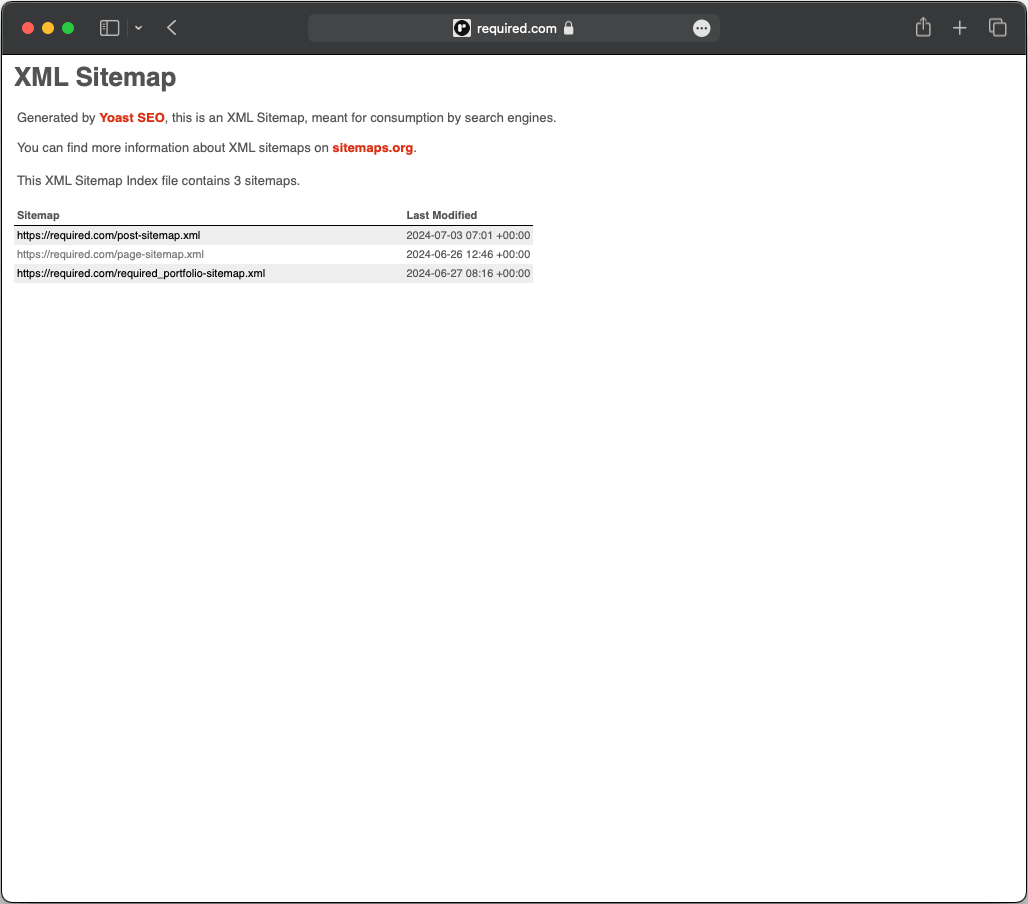The image size is (1028, 904).
Task: Open a new tab with the plus icon
Action: click(959, 27)
